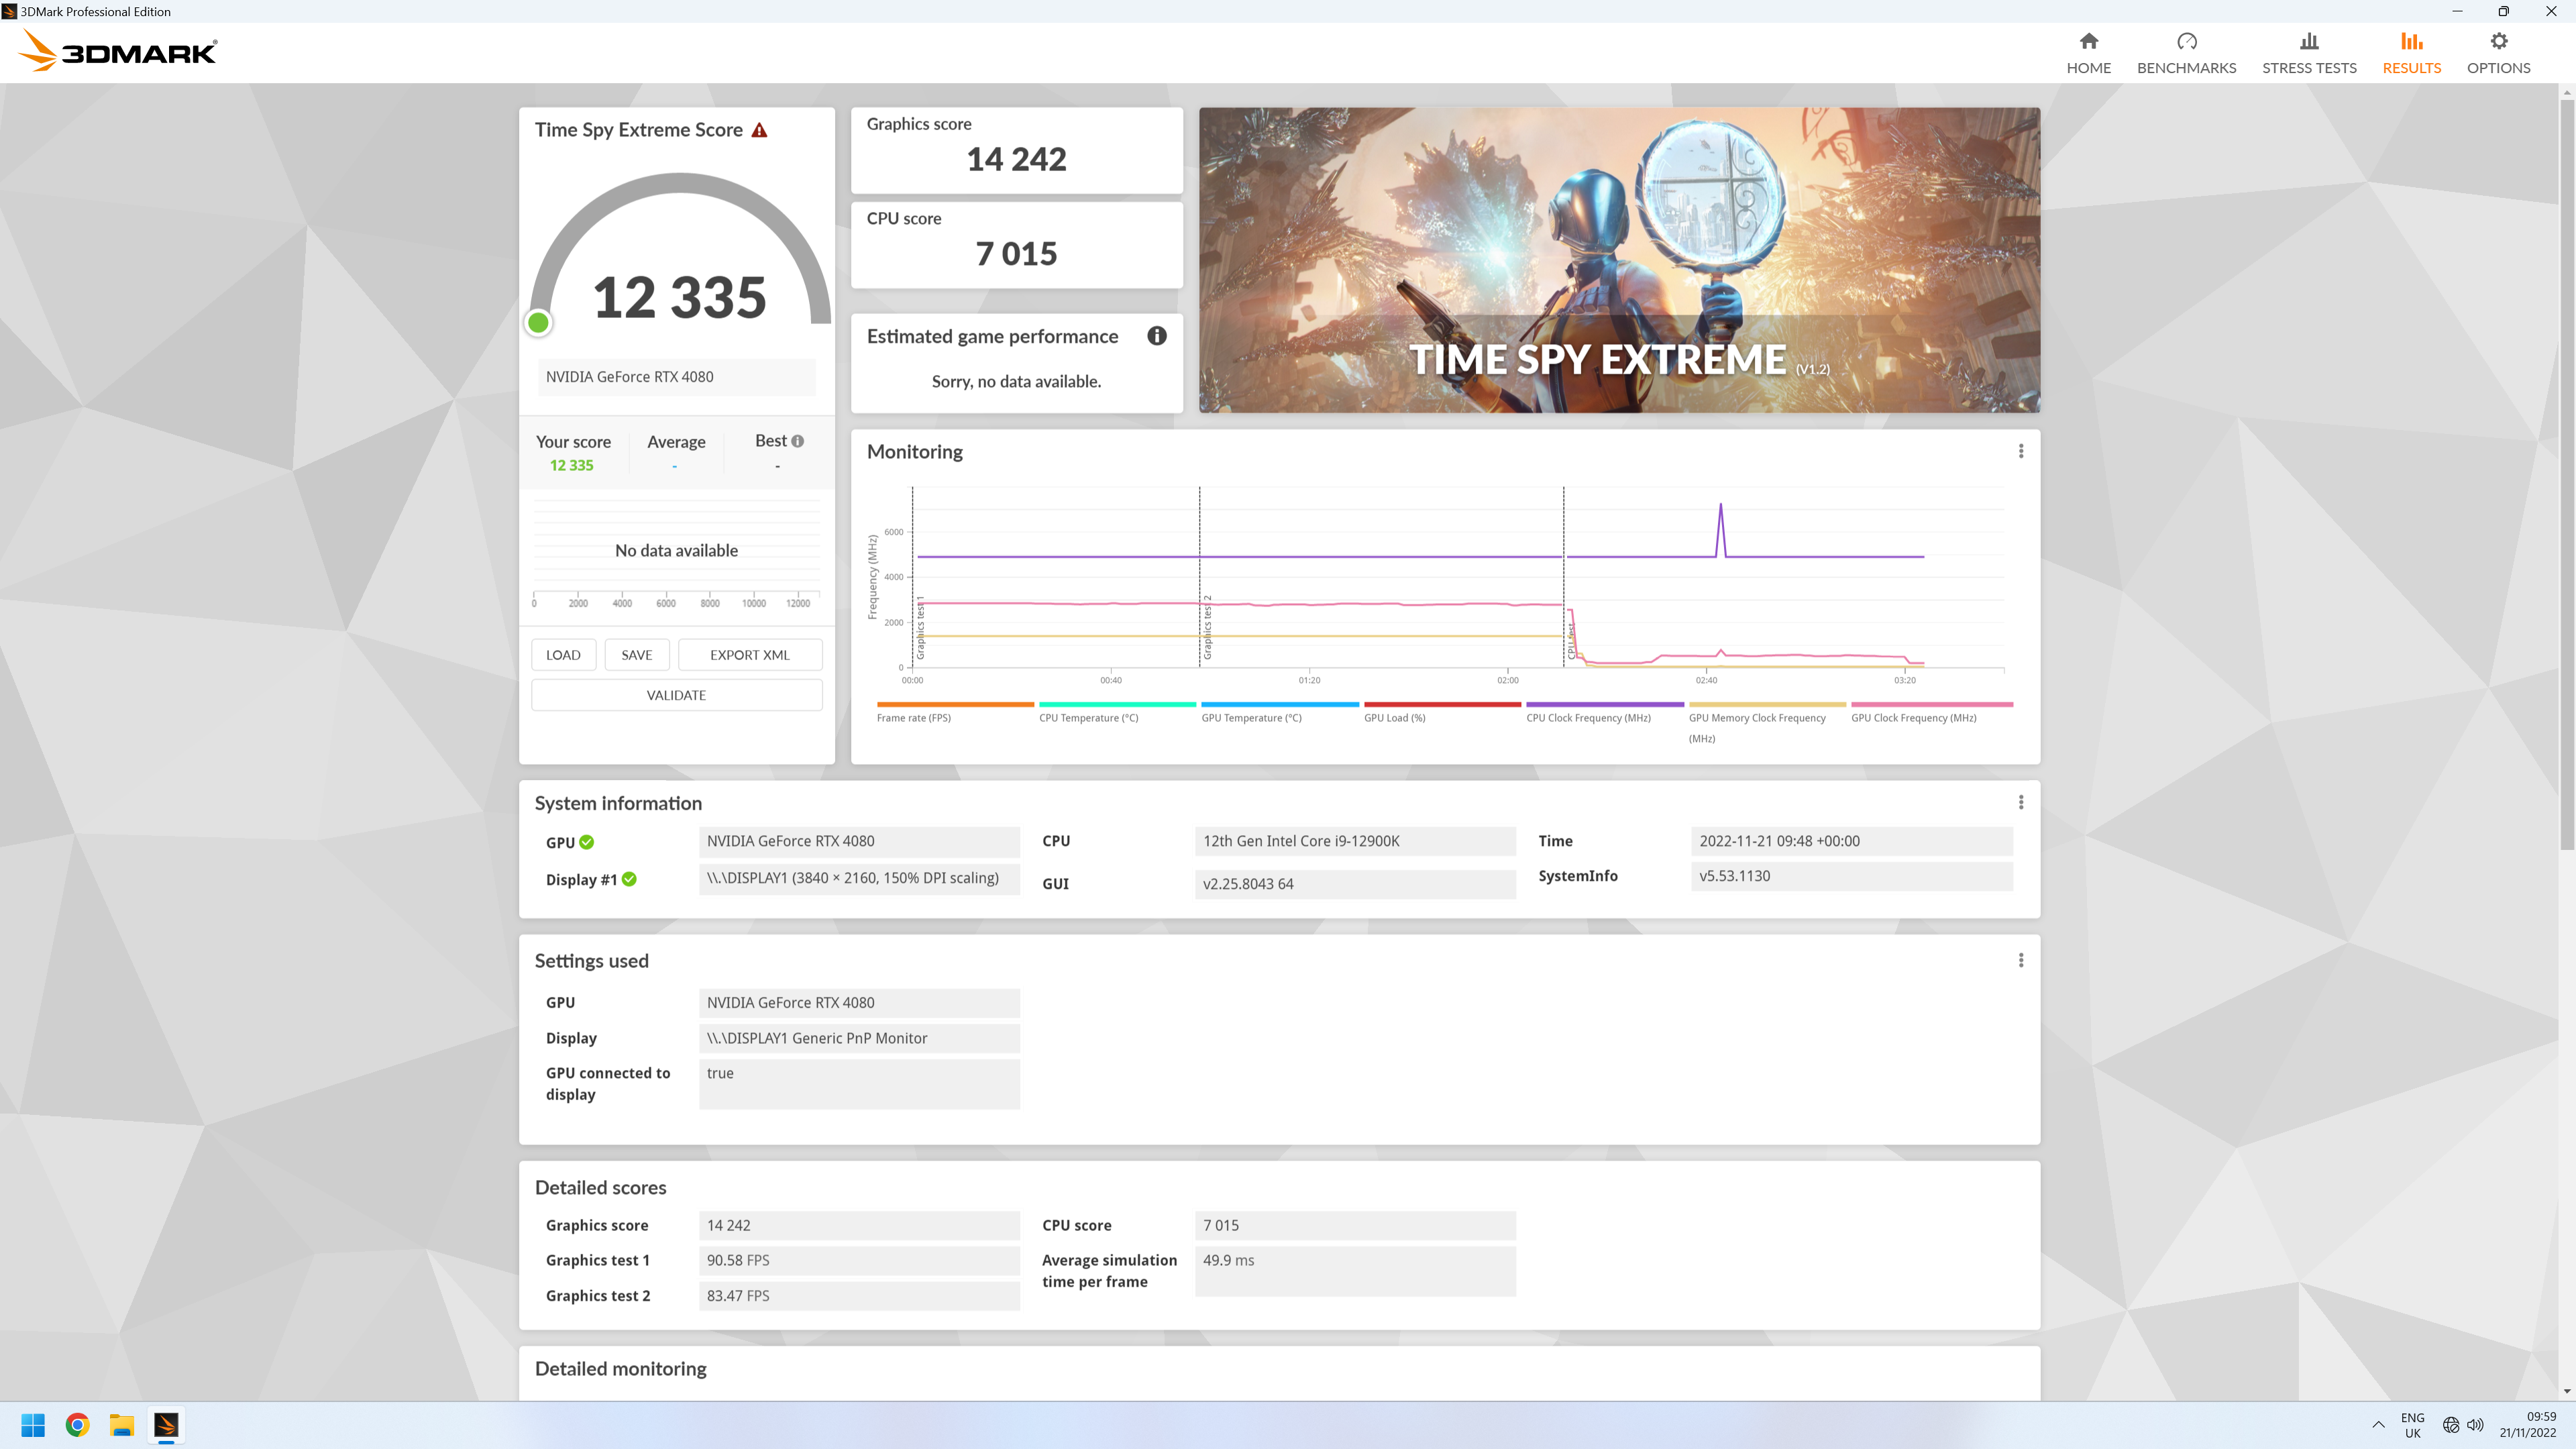The width and height of the screenshot is (2576, 1449).
Task: Click the 3DMark logo
Action: click(x=118, y=51)
